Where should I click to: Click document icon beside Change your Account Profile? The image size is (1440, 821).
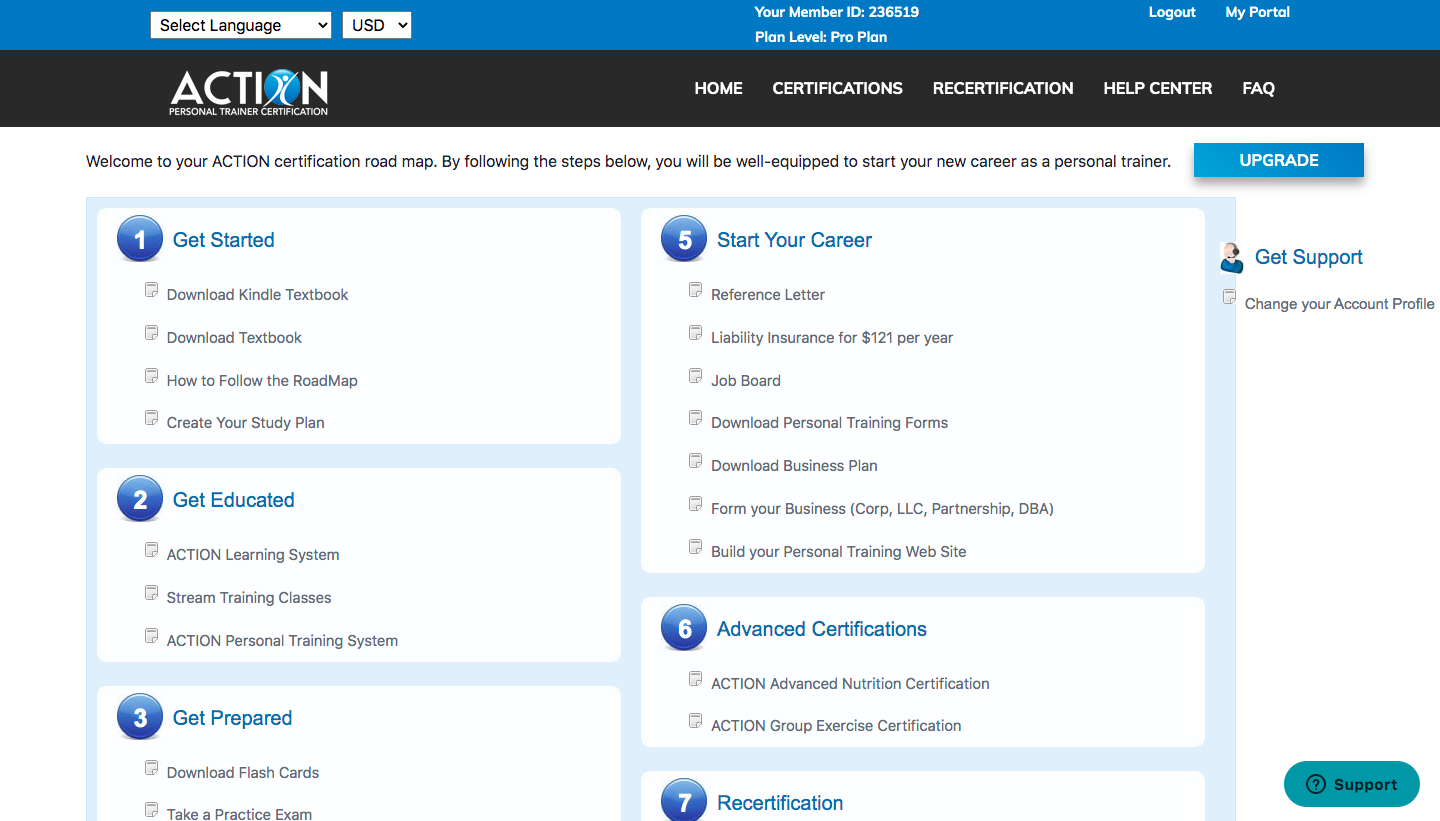(x=1229, y=297)
